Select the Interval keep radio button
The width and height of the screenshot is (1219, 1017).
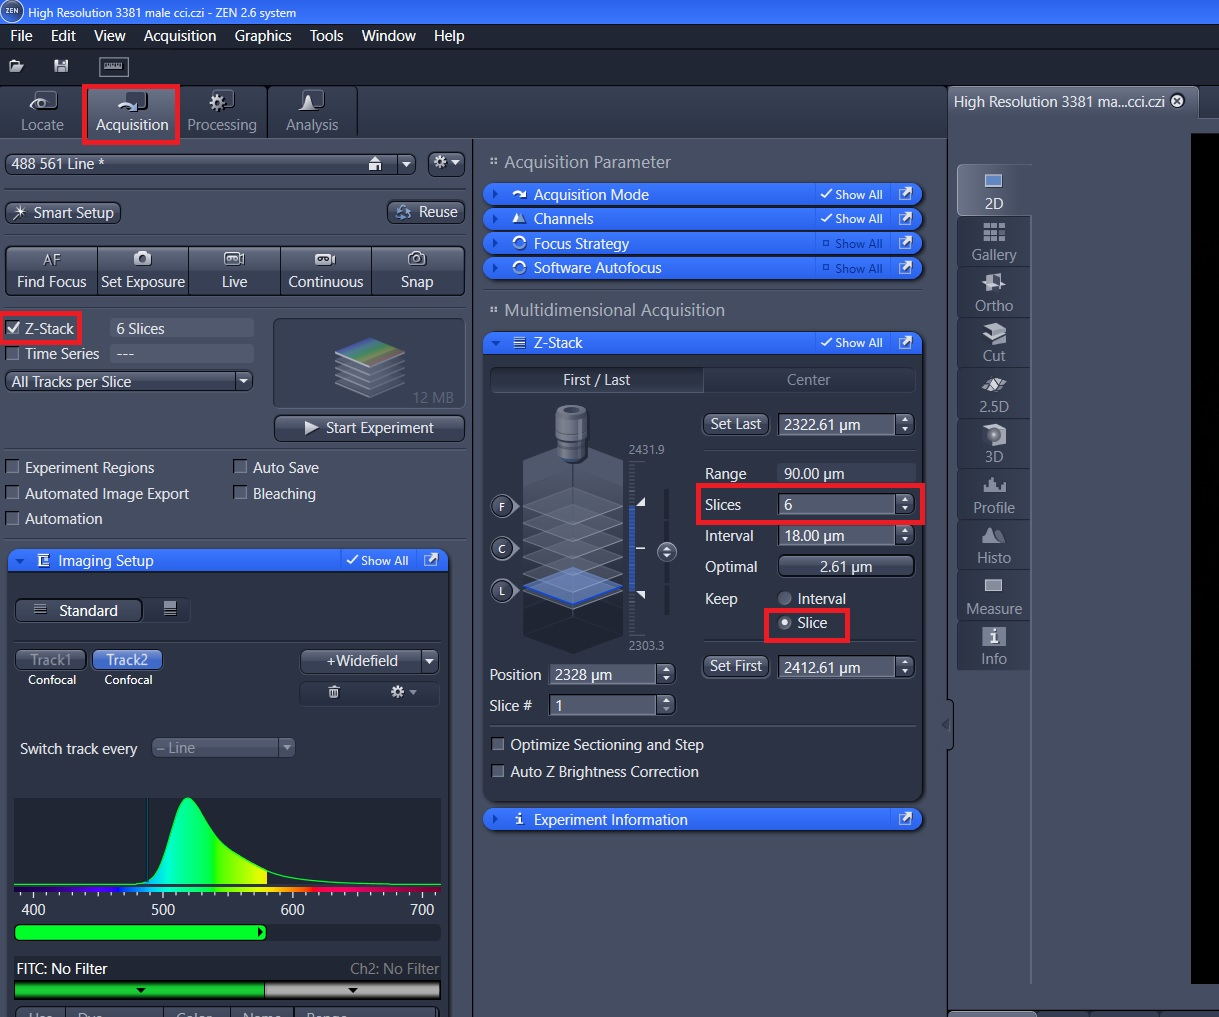tap(785, 599)
